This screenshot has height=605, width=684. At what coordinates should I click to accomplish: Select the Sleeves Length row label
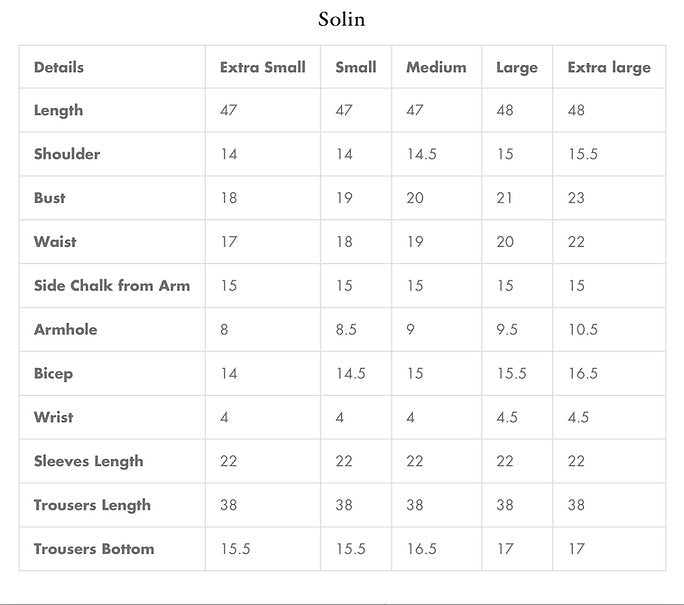pos(89,461)
